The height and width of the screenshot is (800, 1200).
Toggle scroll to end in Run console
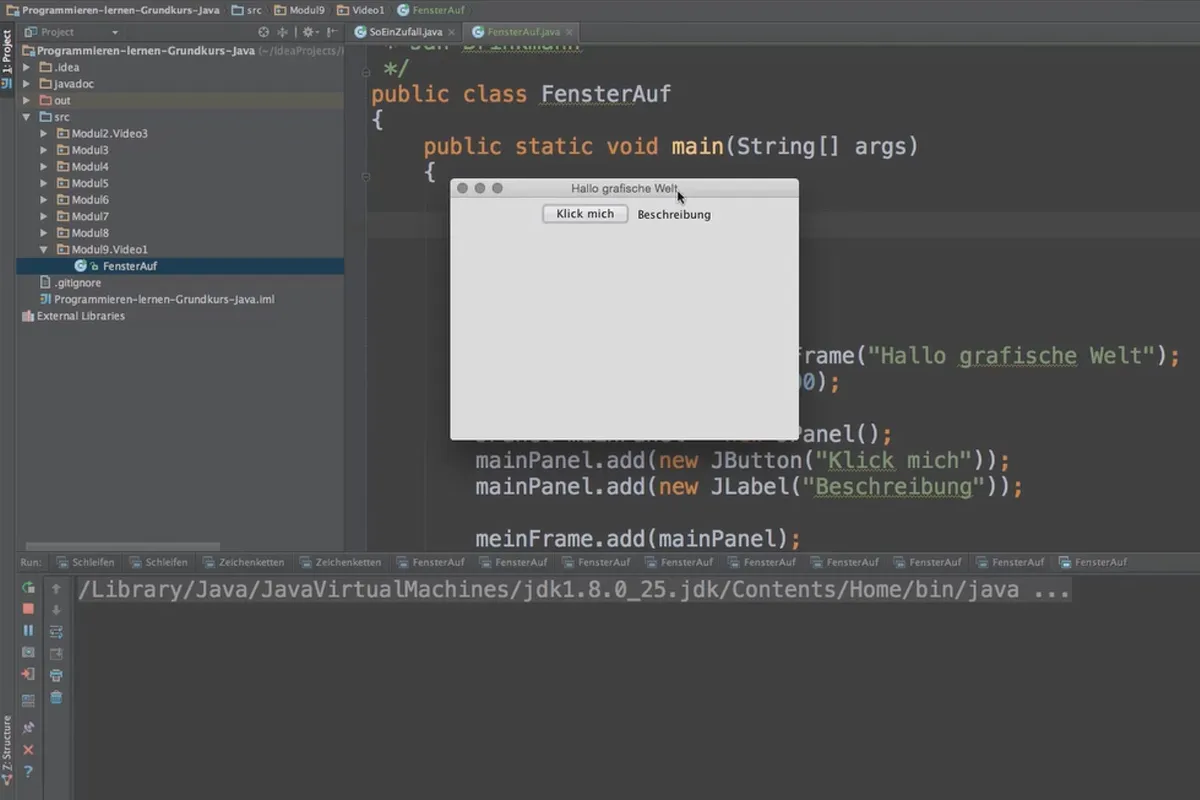pos(56,653)
